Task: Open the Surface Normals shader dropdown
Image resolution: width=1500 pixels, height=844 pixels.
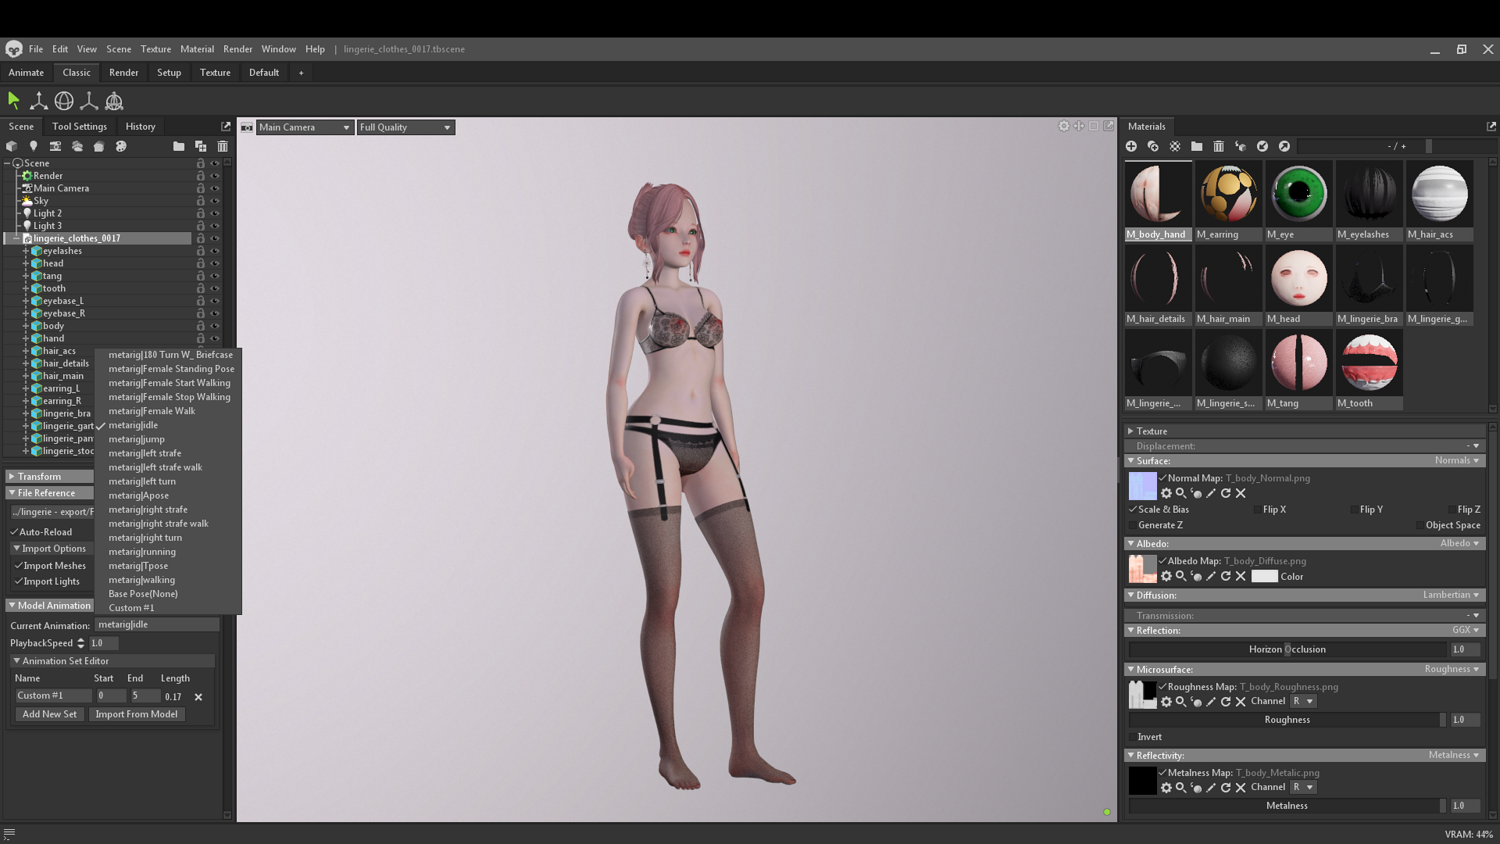Action: pyautogui.click(x=1457, y=461)
